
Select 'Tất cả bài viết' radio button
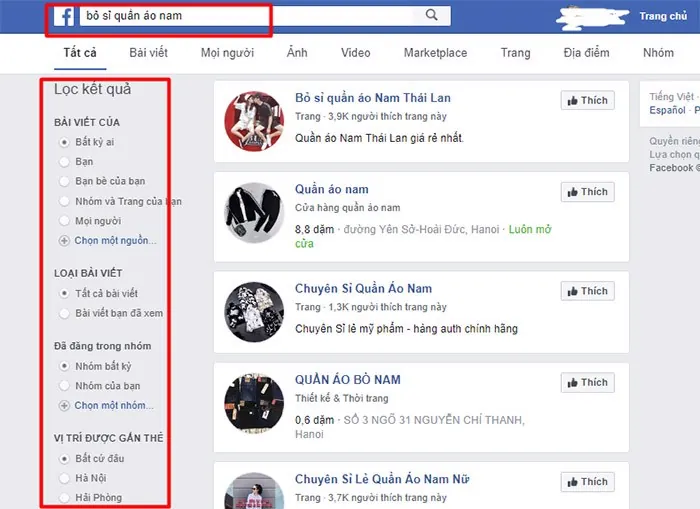click(64, 293)
